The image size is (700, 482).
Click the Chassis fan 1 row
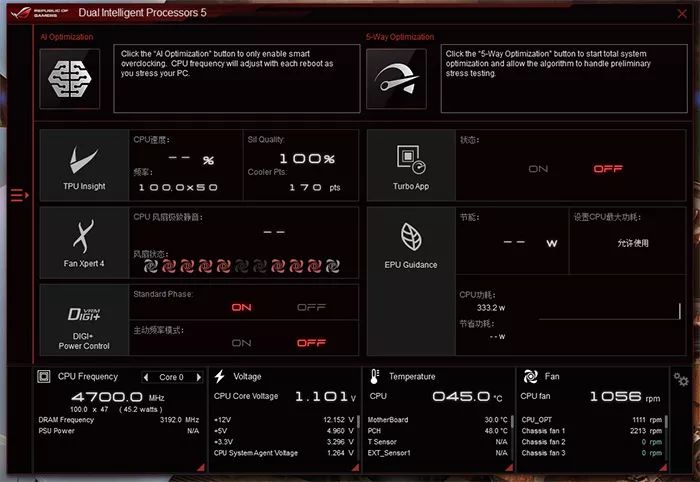click(x=592, y=431)
